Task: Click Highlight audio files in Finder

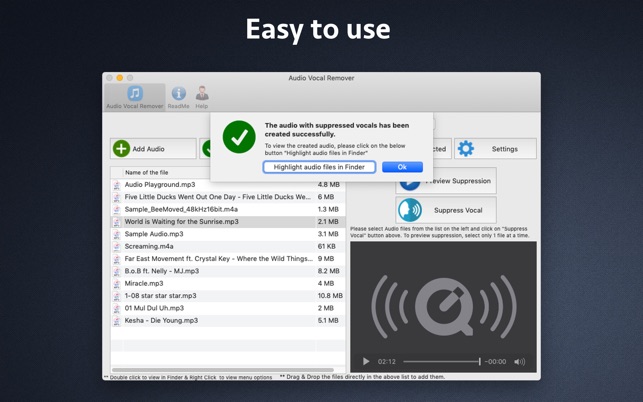Action: pyautogui.click(x=319, y=167)
